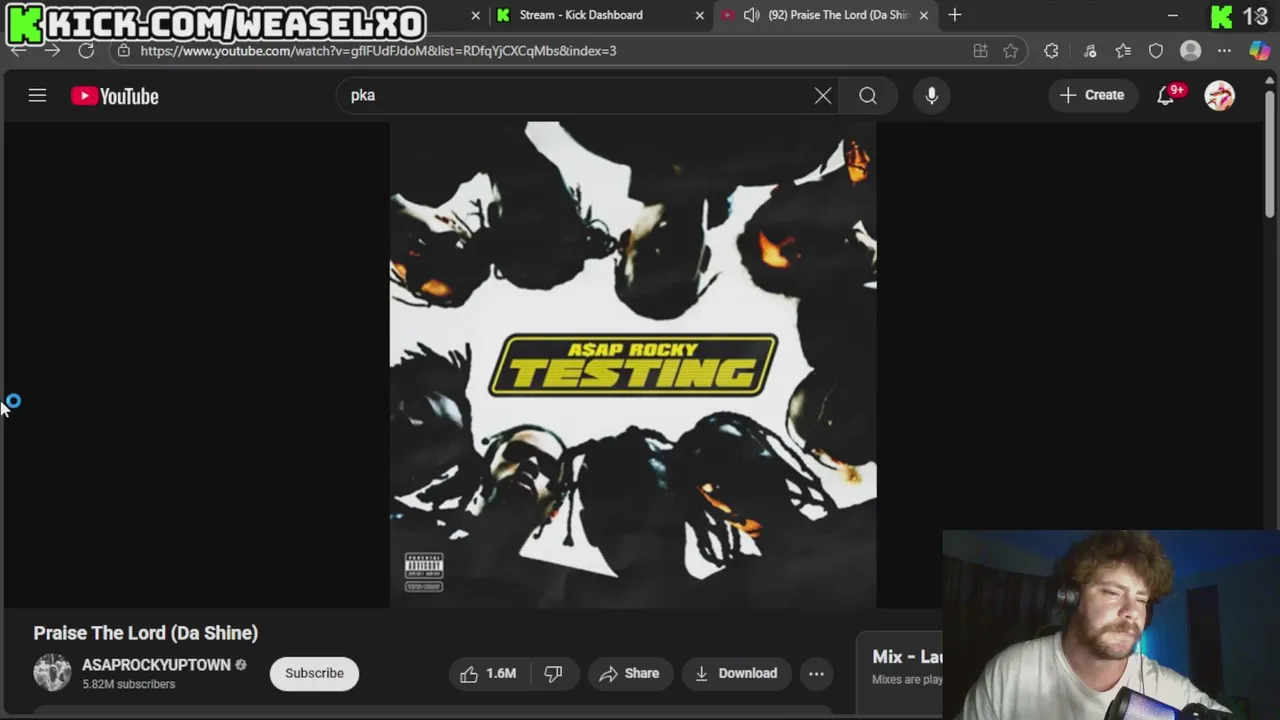This screenshot has height=720, width=1280.
Task: Open the favorites list icon
Action: pos(1123,51)
